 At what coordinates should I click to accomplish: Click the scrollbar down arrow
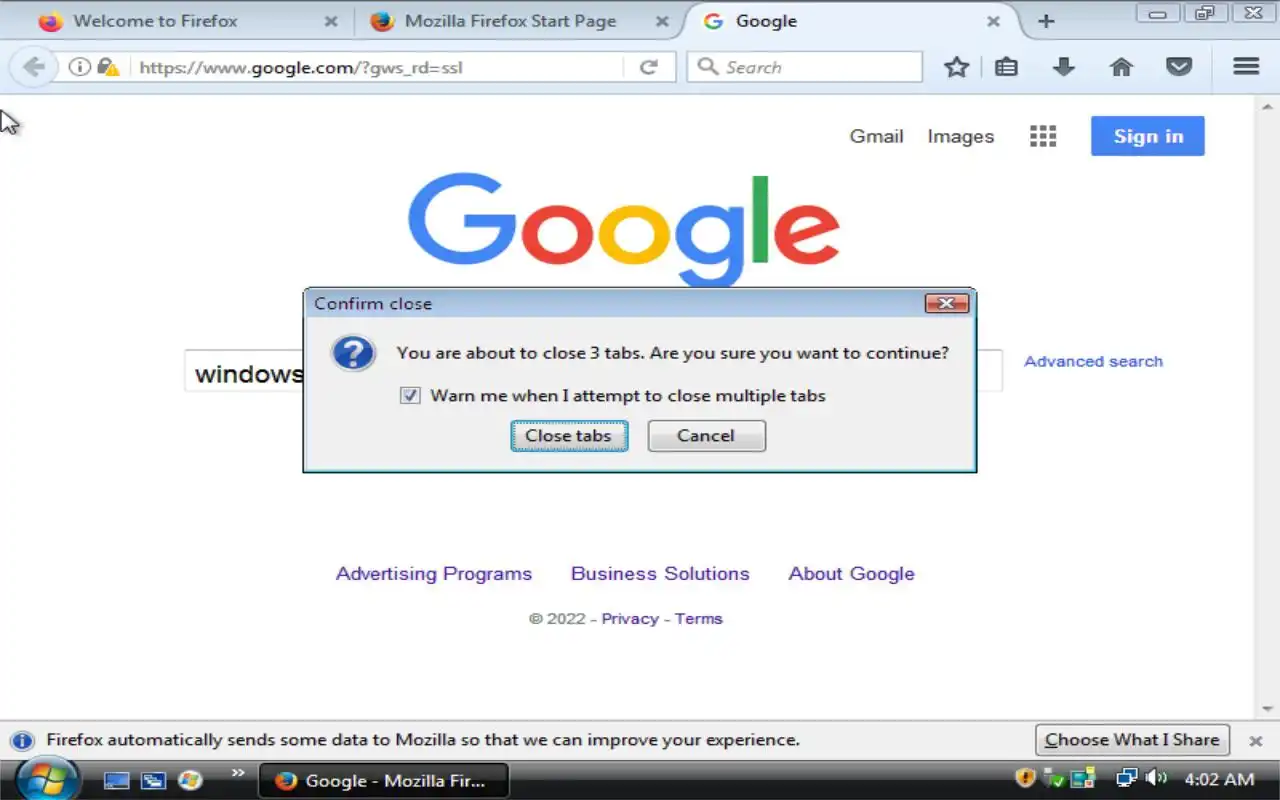[x=1268, y=708]
